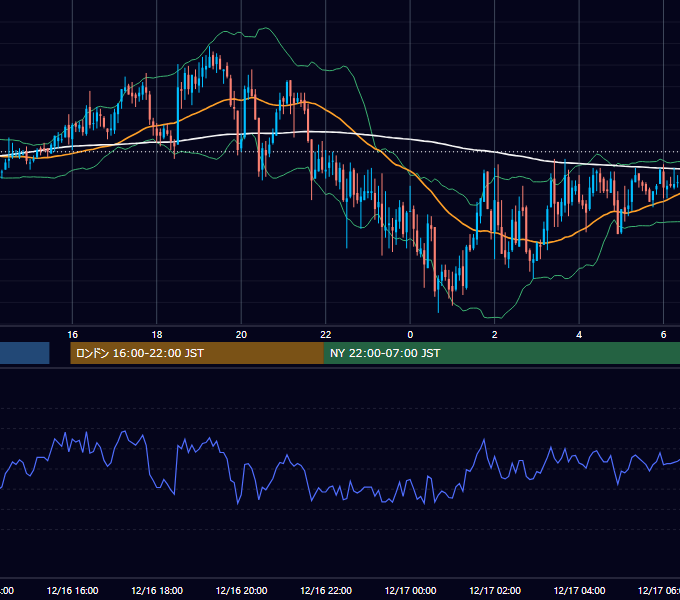Click the 18 hour label on price chart axis
680x600 pixels.
tap(157, 335)
